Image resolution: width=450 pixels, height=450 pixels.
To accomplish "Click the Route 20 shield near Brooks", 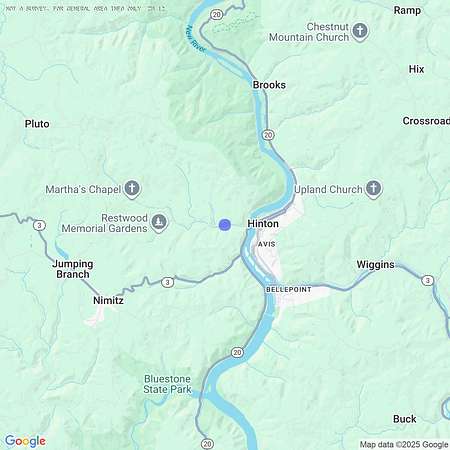I will (x=268, y=135).
